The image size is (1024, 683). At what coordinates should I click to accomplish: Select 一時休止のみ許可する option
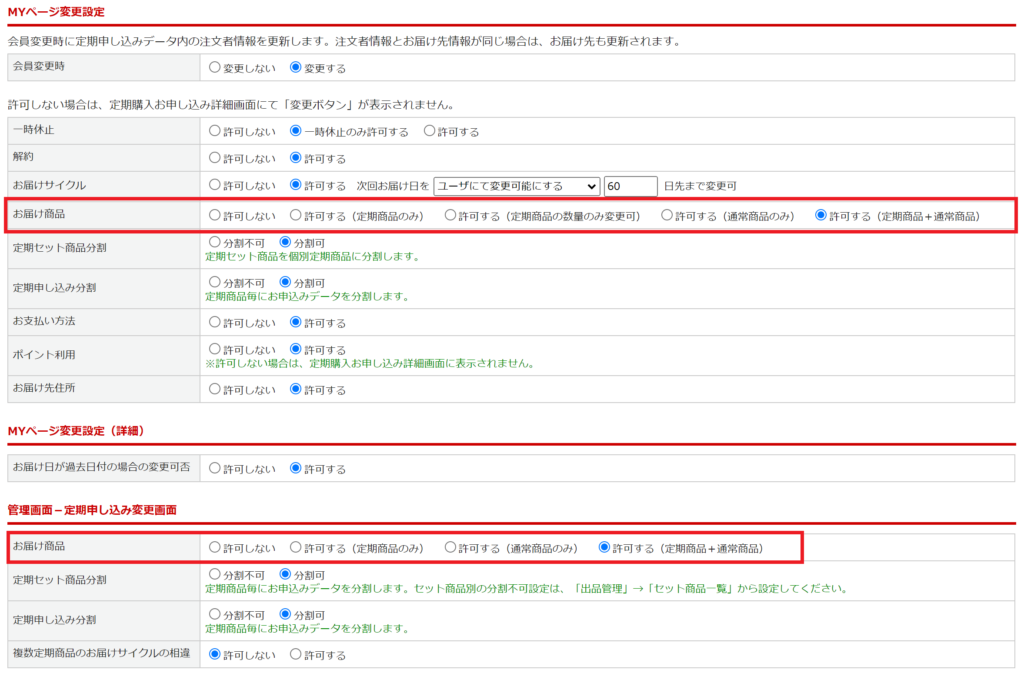tap(295, 131)
